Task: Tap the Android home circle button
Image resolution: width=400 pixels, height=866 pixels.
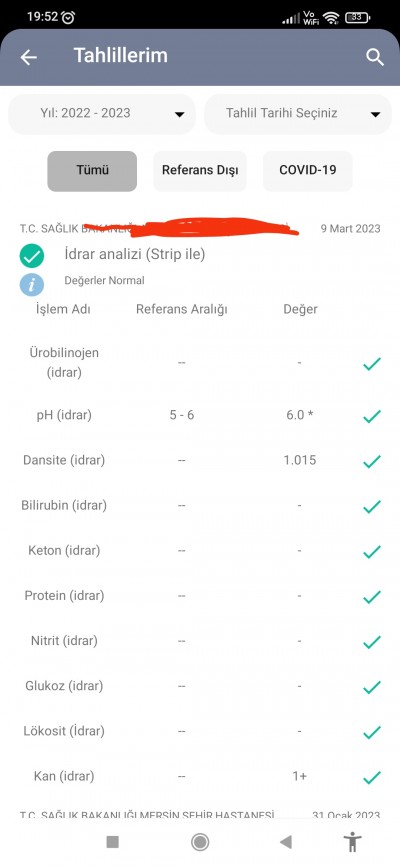Action: coord(199,842)
